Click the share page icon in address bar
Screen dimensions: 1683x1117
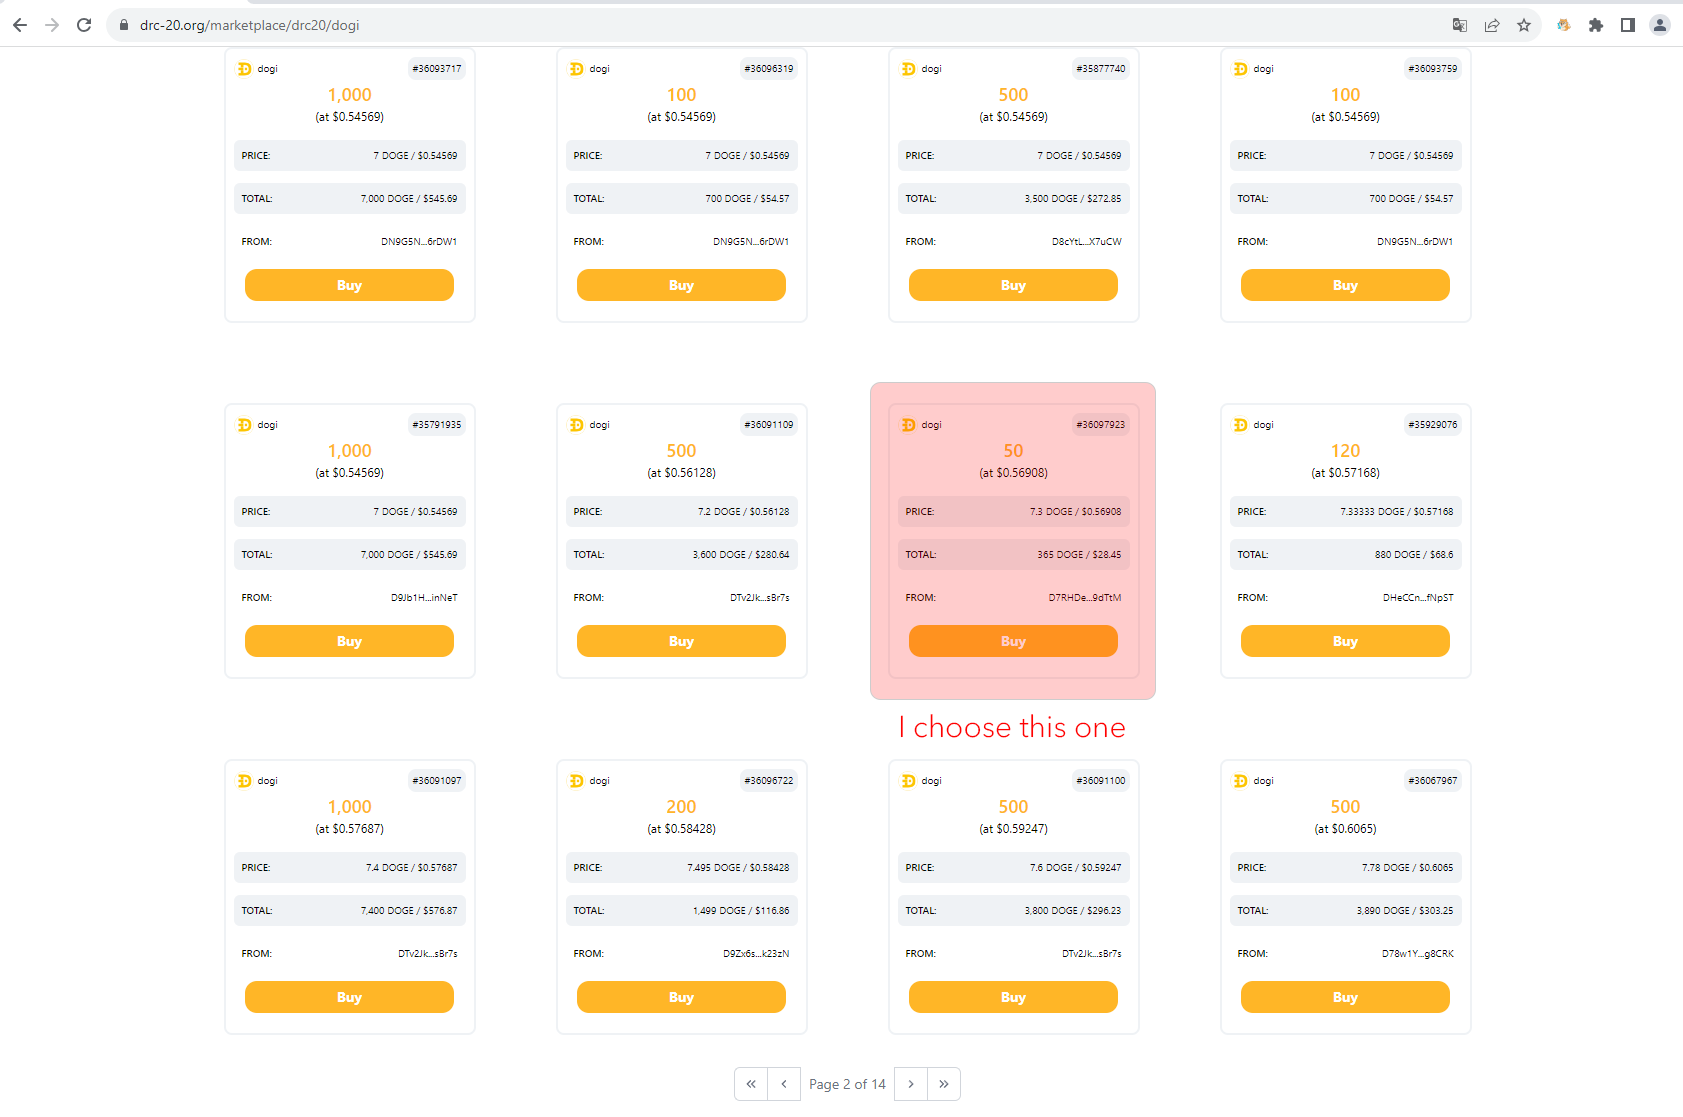tap(1491, 25)
